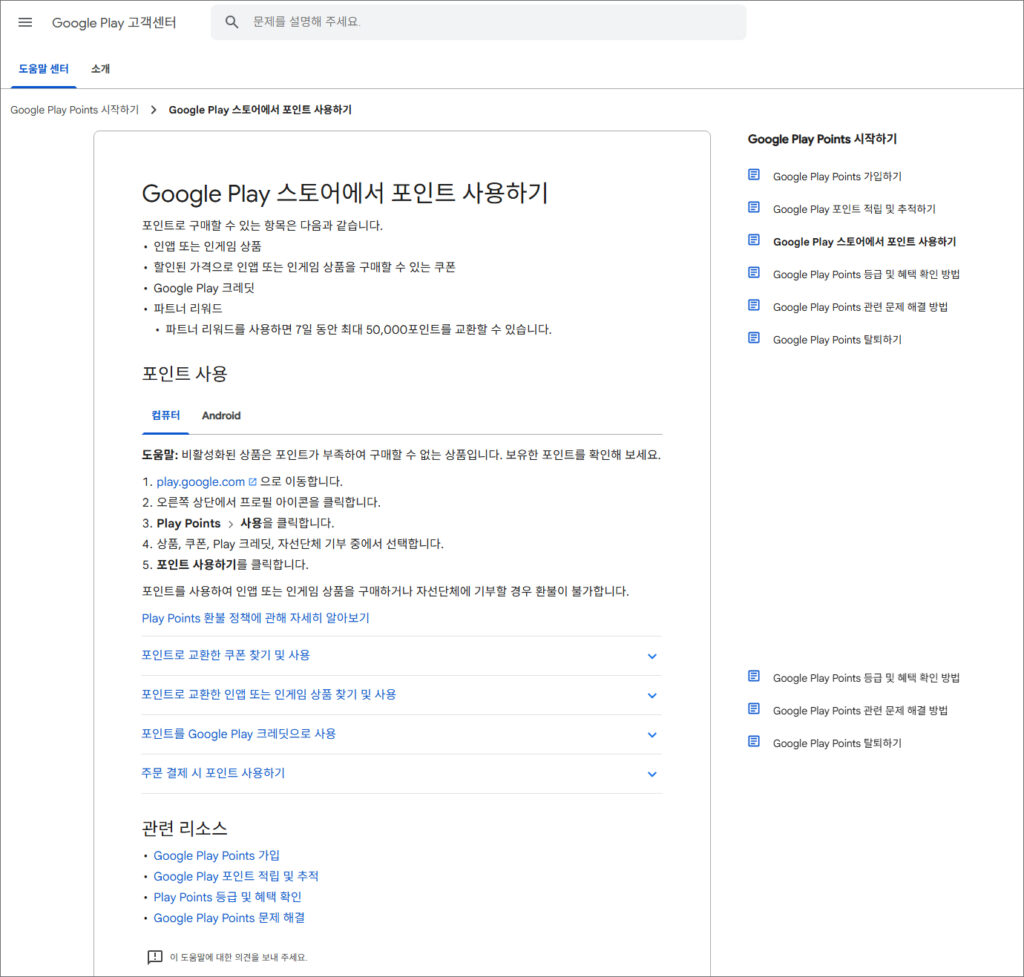The image size is (1024, 977).
Task: Click article icon beside Google Play 포인트 적립 및 추적하기
Action: 754,208
